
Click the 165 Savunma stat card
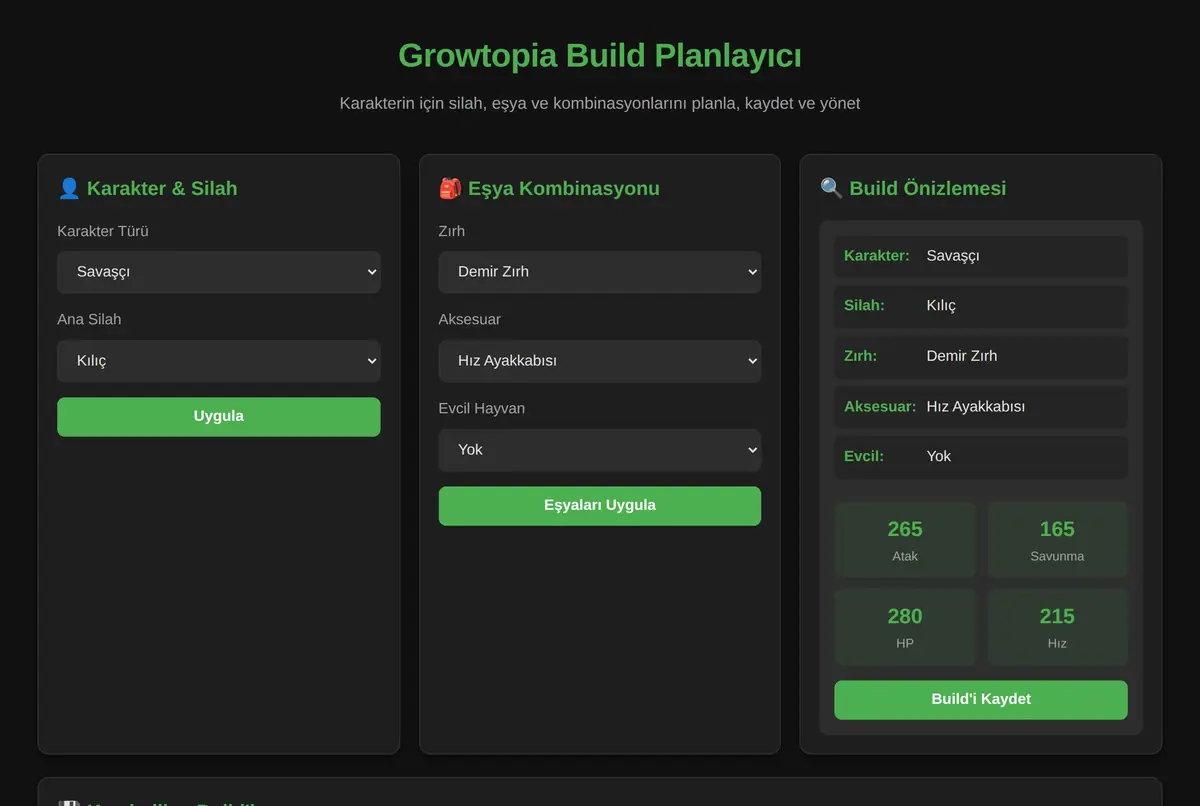coord(1057,540)
